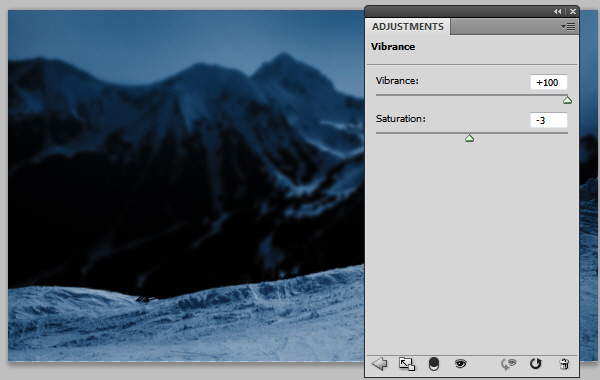600x380 pixels.
Task: Toggle layer visibility eye icon
Action: [x=461, y=363]
